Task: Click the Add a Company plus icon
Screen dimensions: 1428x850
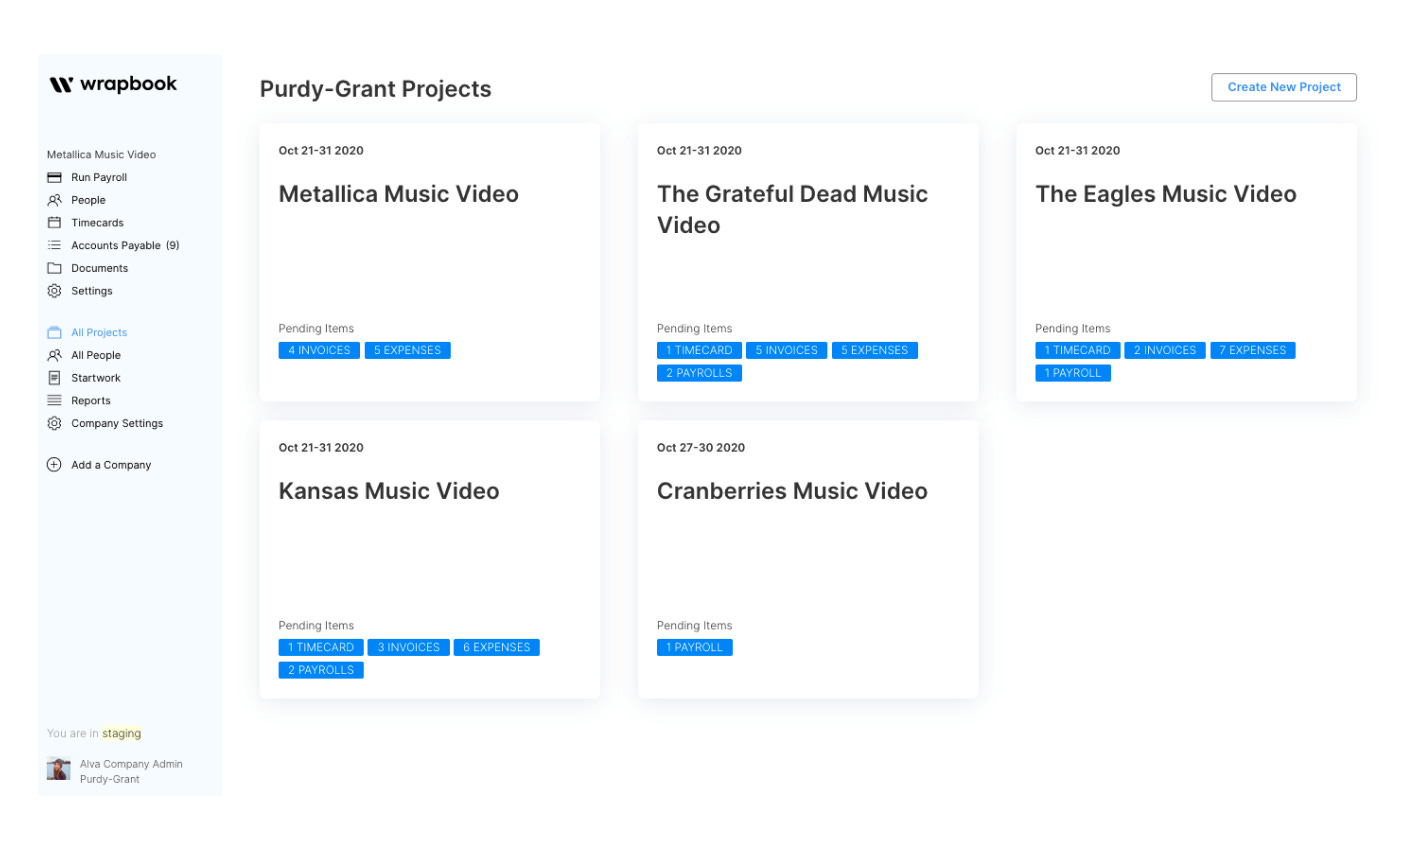Action: [x=55, y=465]
